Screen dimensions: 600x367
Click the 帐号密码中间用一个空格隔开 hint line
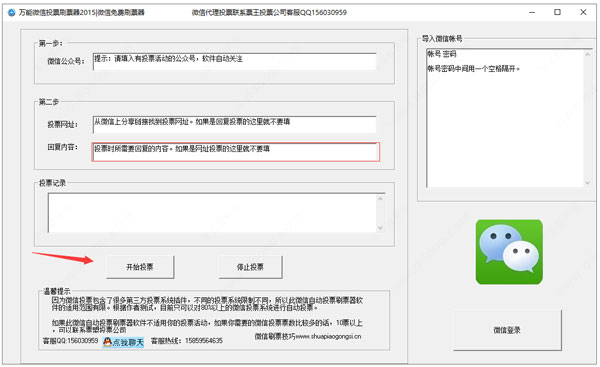(473, 69)
